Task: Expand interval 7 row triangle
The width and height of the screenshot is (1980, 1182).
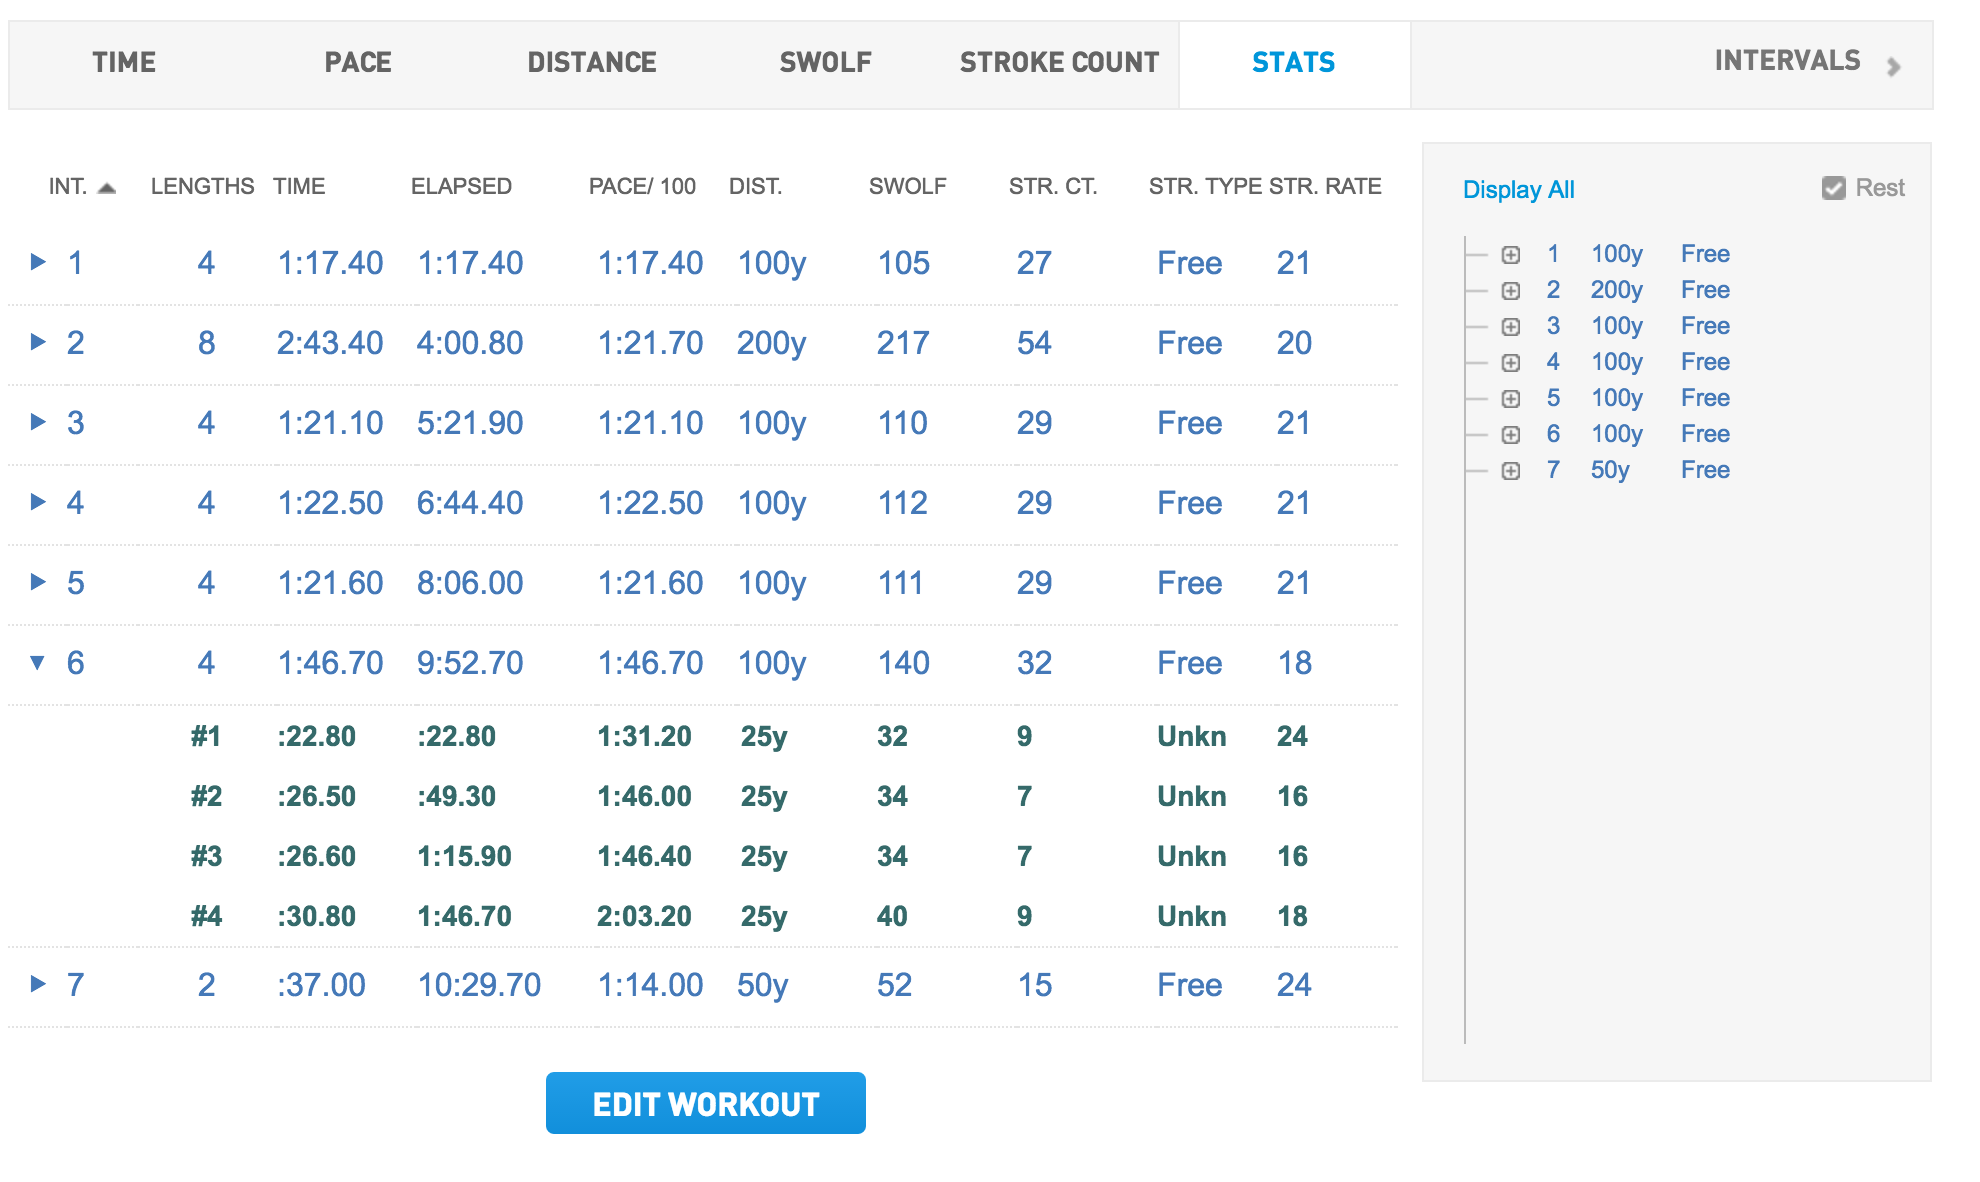Action: (38, 984)
